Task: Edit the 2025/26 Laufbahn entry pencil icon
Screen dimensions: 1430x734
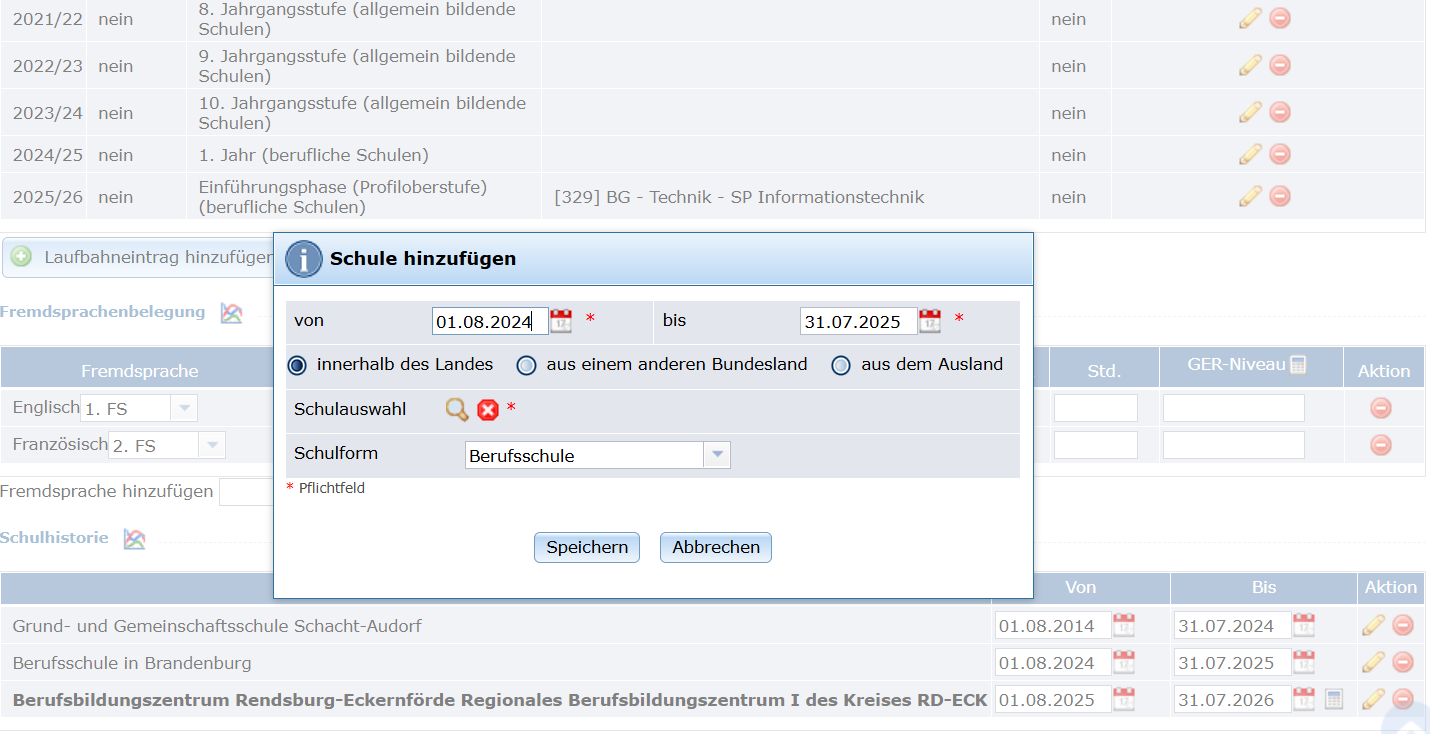Action: point(1250,196)
